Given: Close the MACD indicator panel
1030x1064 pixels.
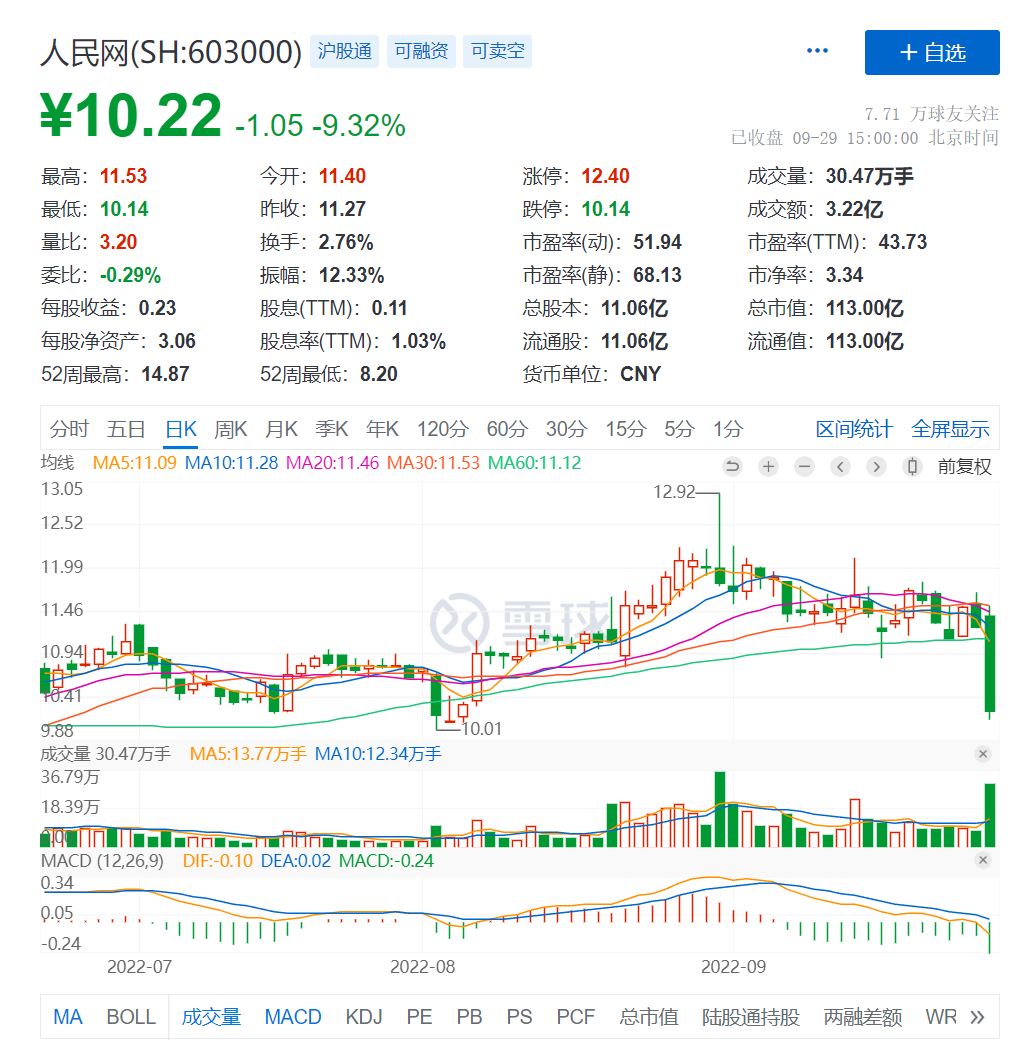Looking at the screenshot, I should pos(983,860).
